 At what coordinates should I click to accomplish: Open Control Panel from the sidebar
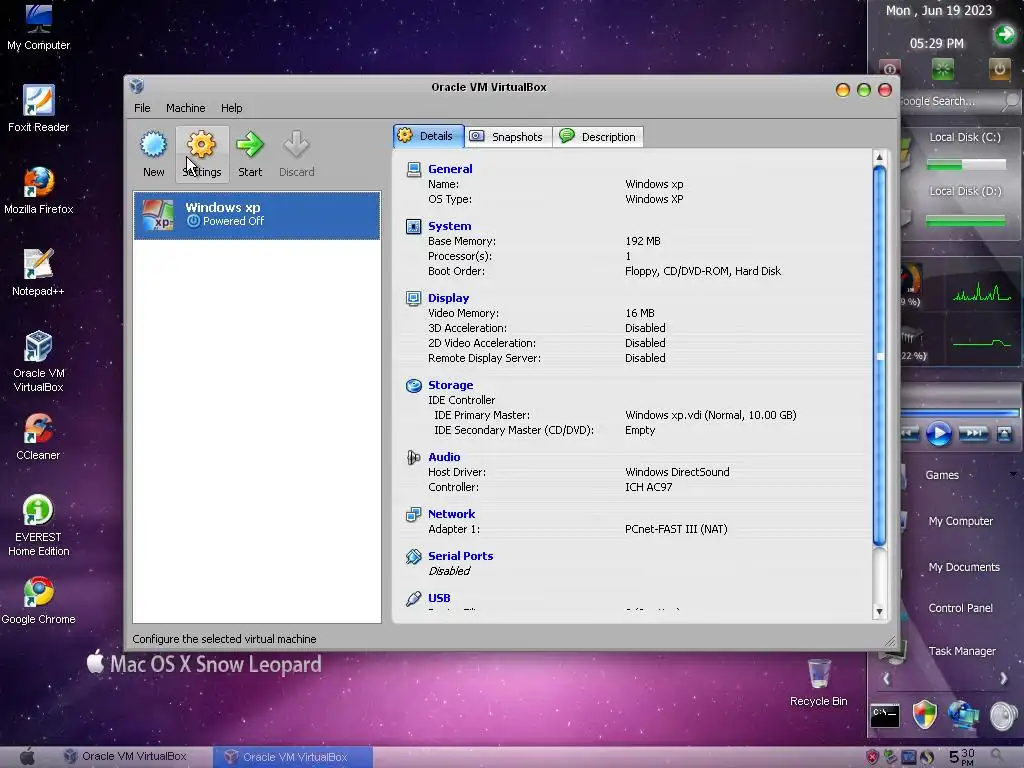[x=960, y=608]
